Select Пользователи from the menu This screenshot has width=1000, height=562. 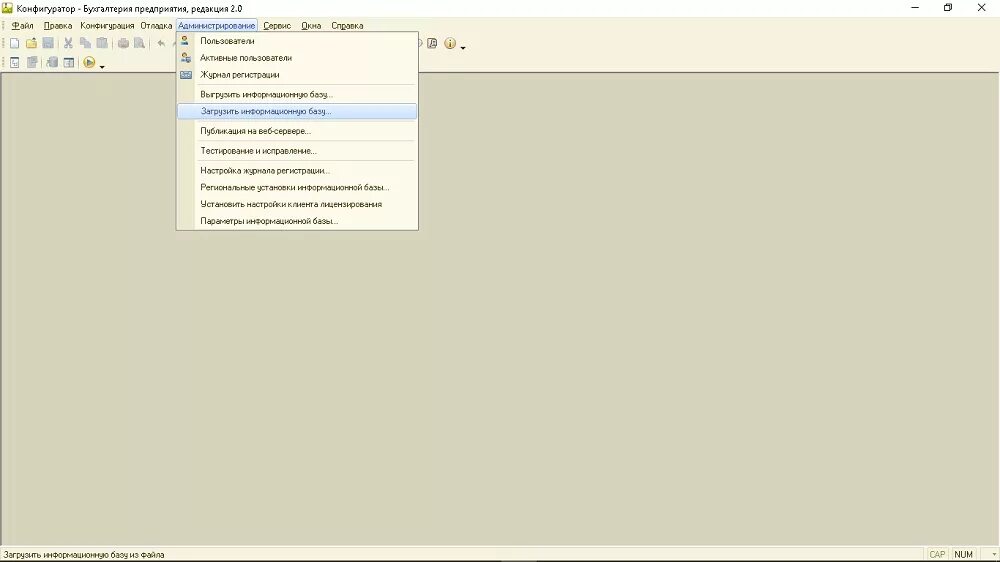coord(297,41)
